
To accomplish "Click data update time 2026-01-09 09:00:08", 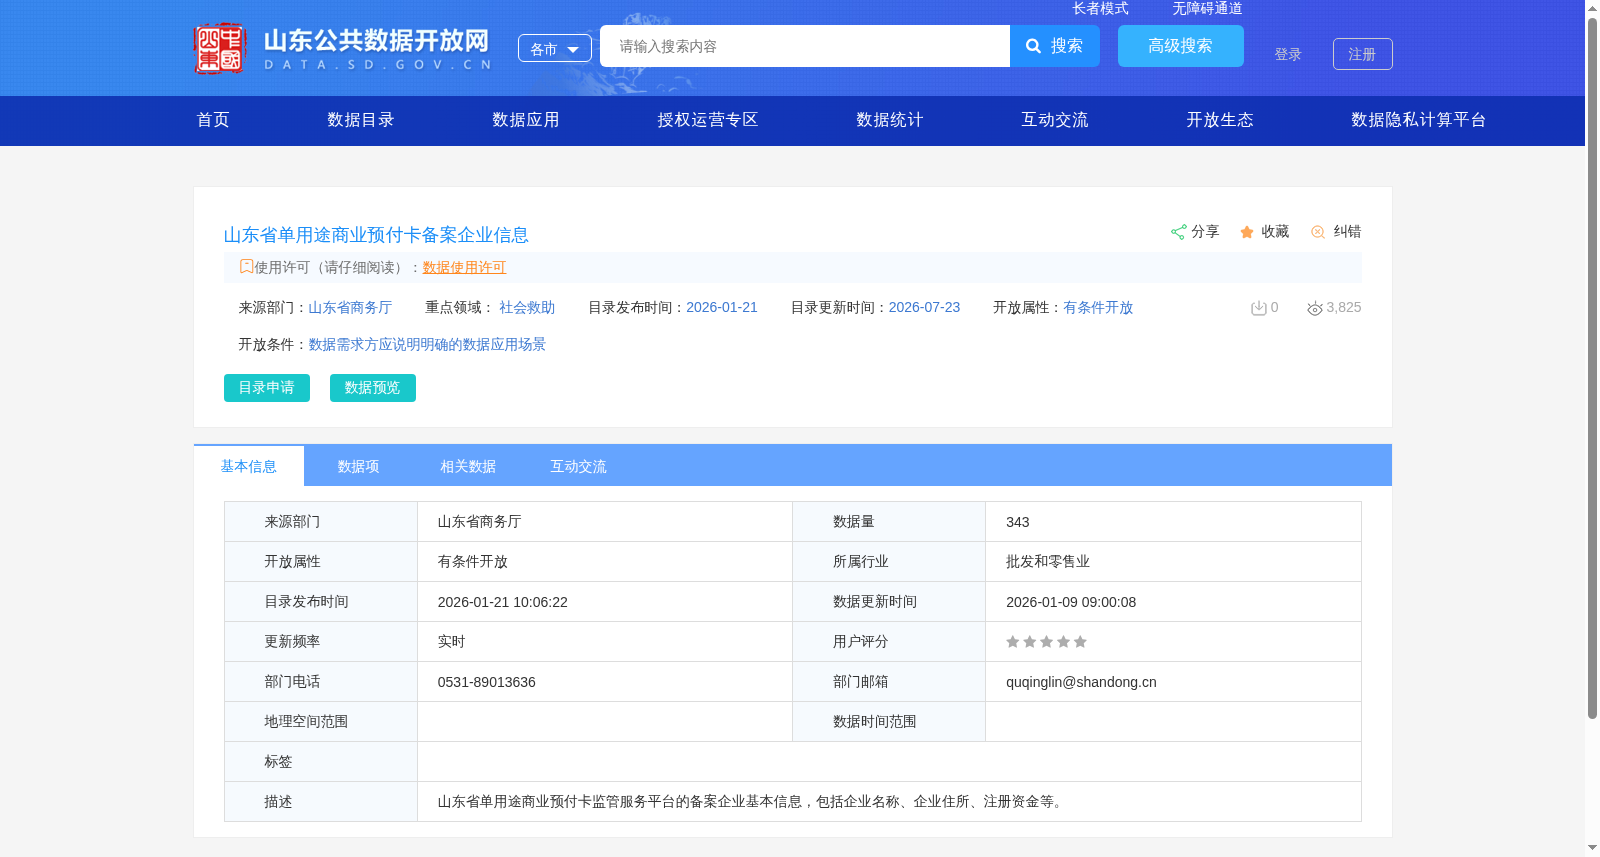I will point(1071,602).
